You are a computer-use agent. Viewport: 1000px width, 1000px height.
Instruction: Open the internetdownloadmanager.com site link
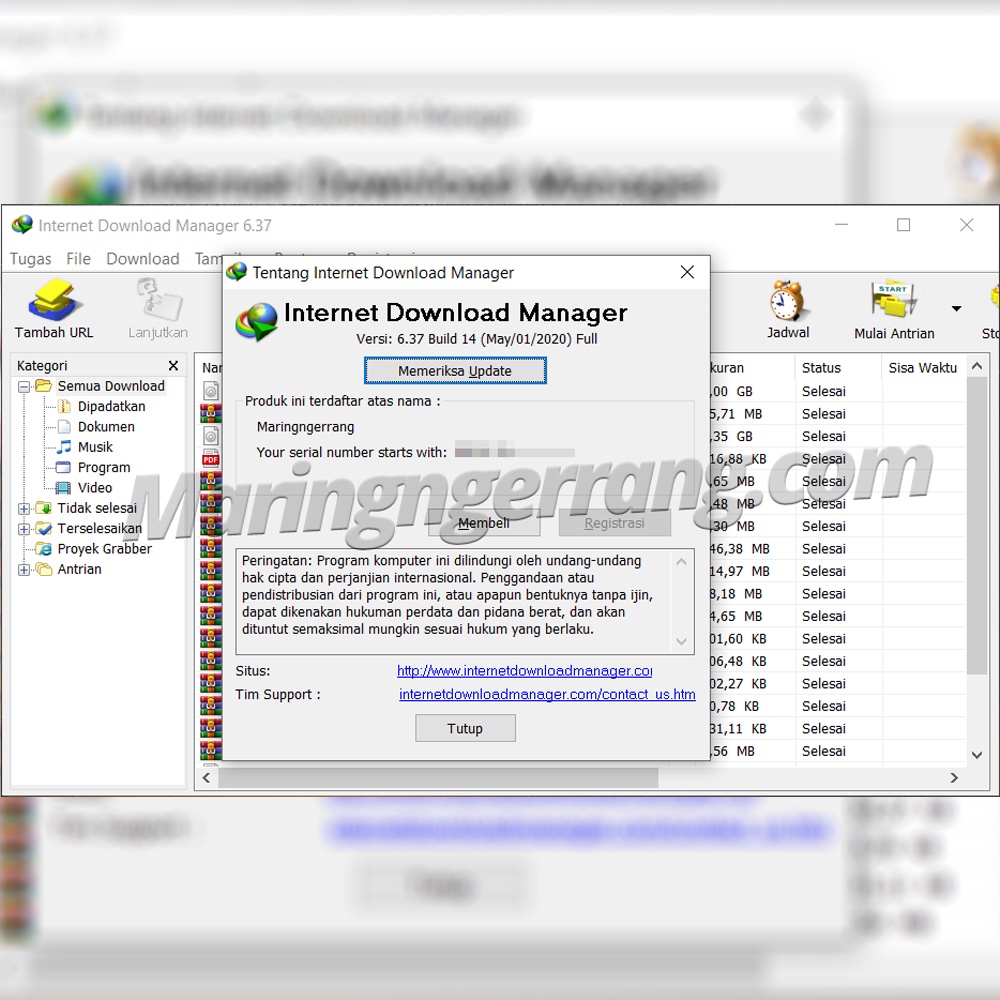click(x=524, y=671)
